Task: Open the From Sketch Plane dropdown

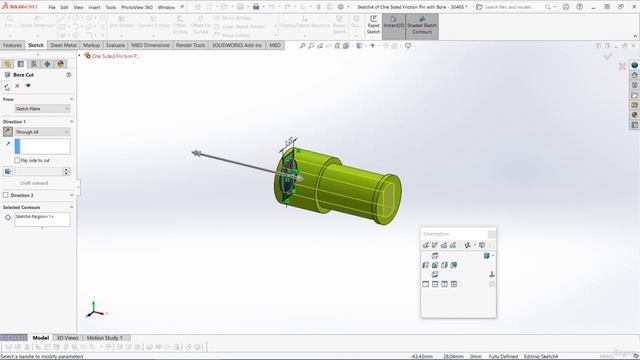Action: (x=42, y=109)
